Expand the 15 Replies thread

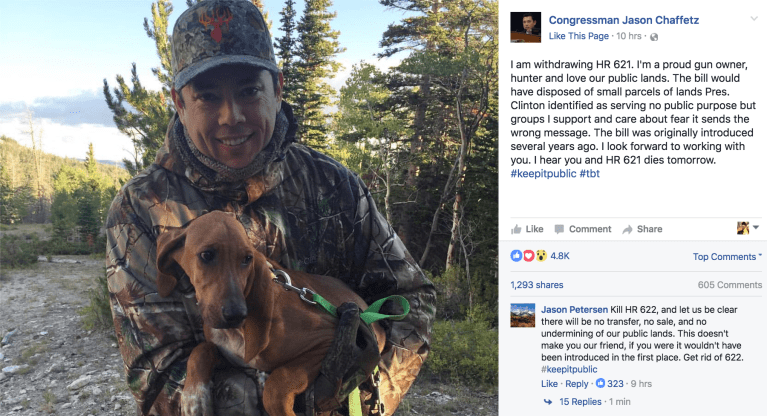tap(579, 402)
